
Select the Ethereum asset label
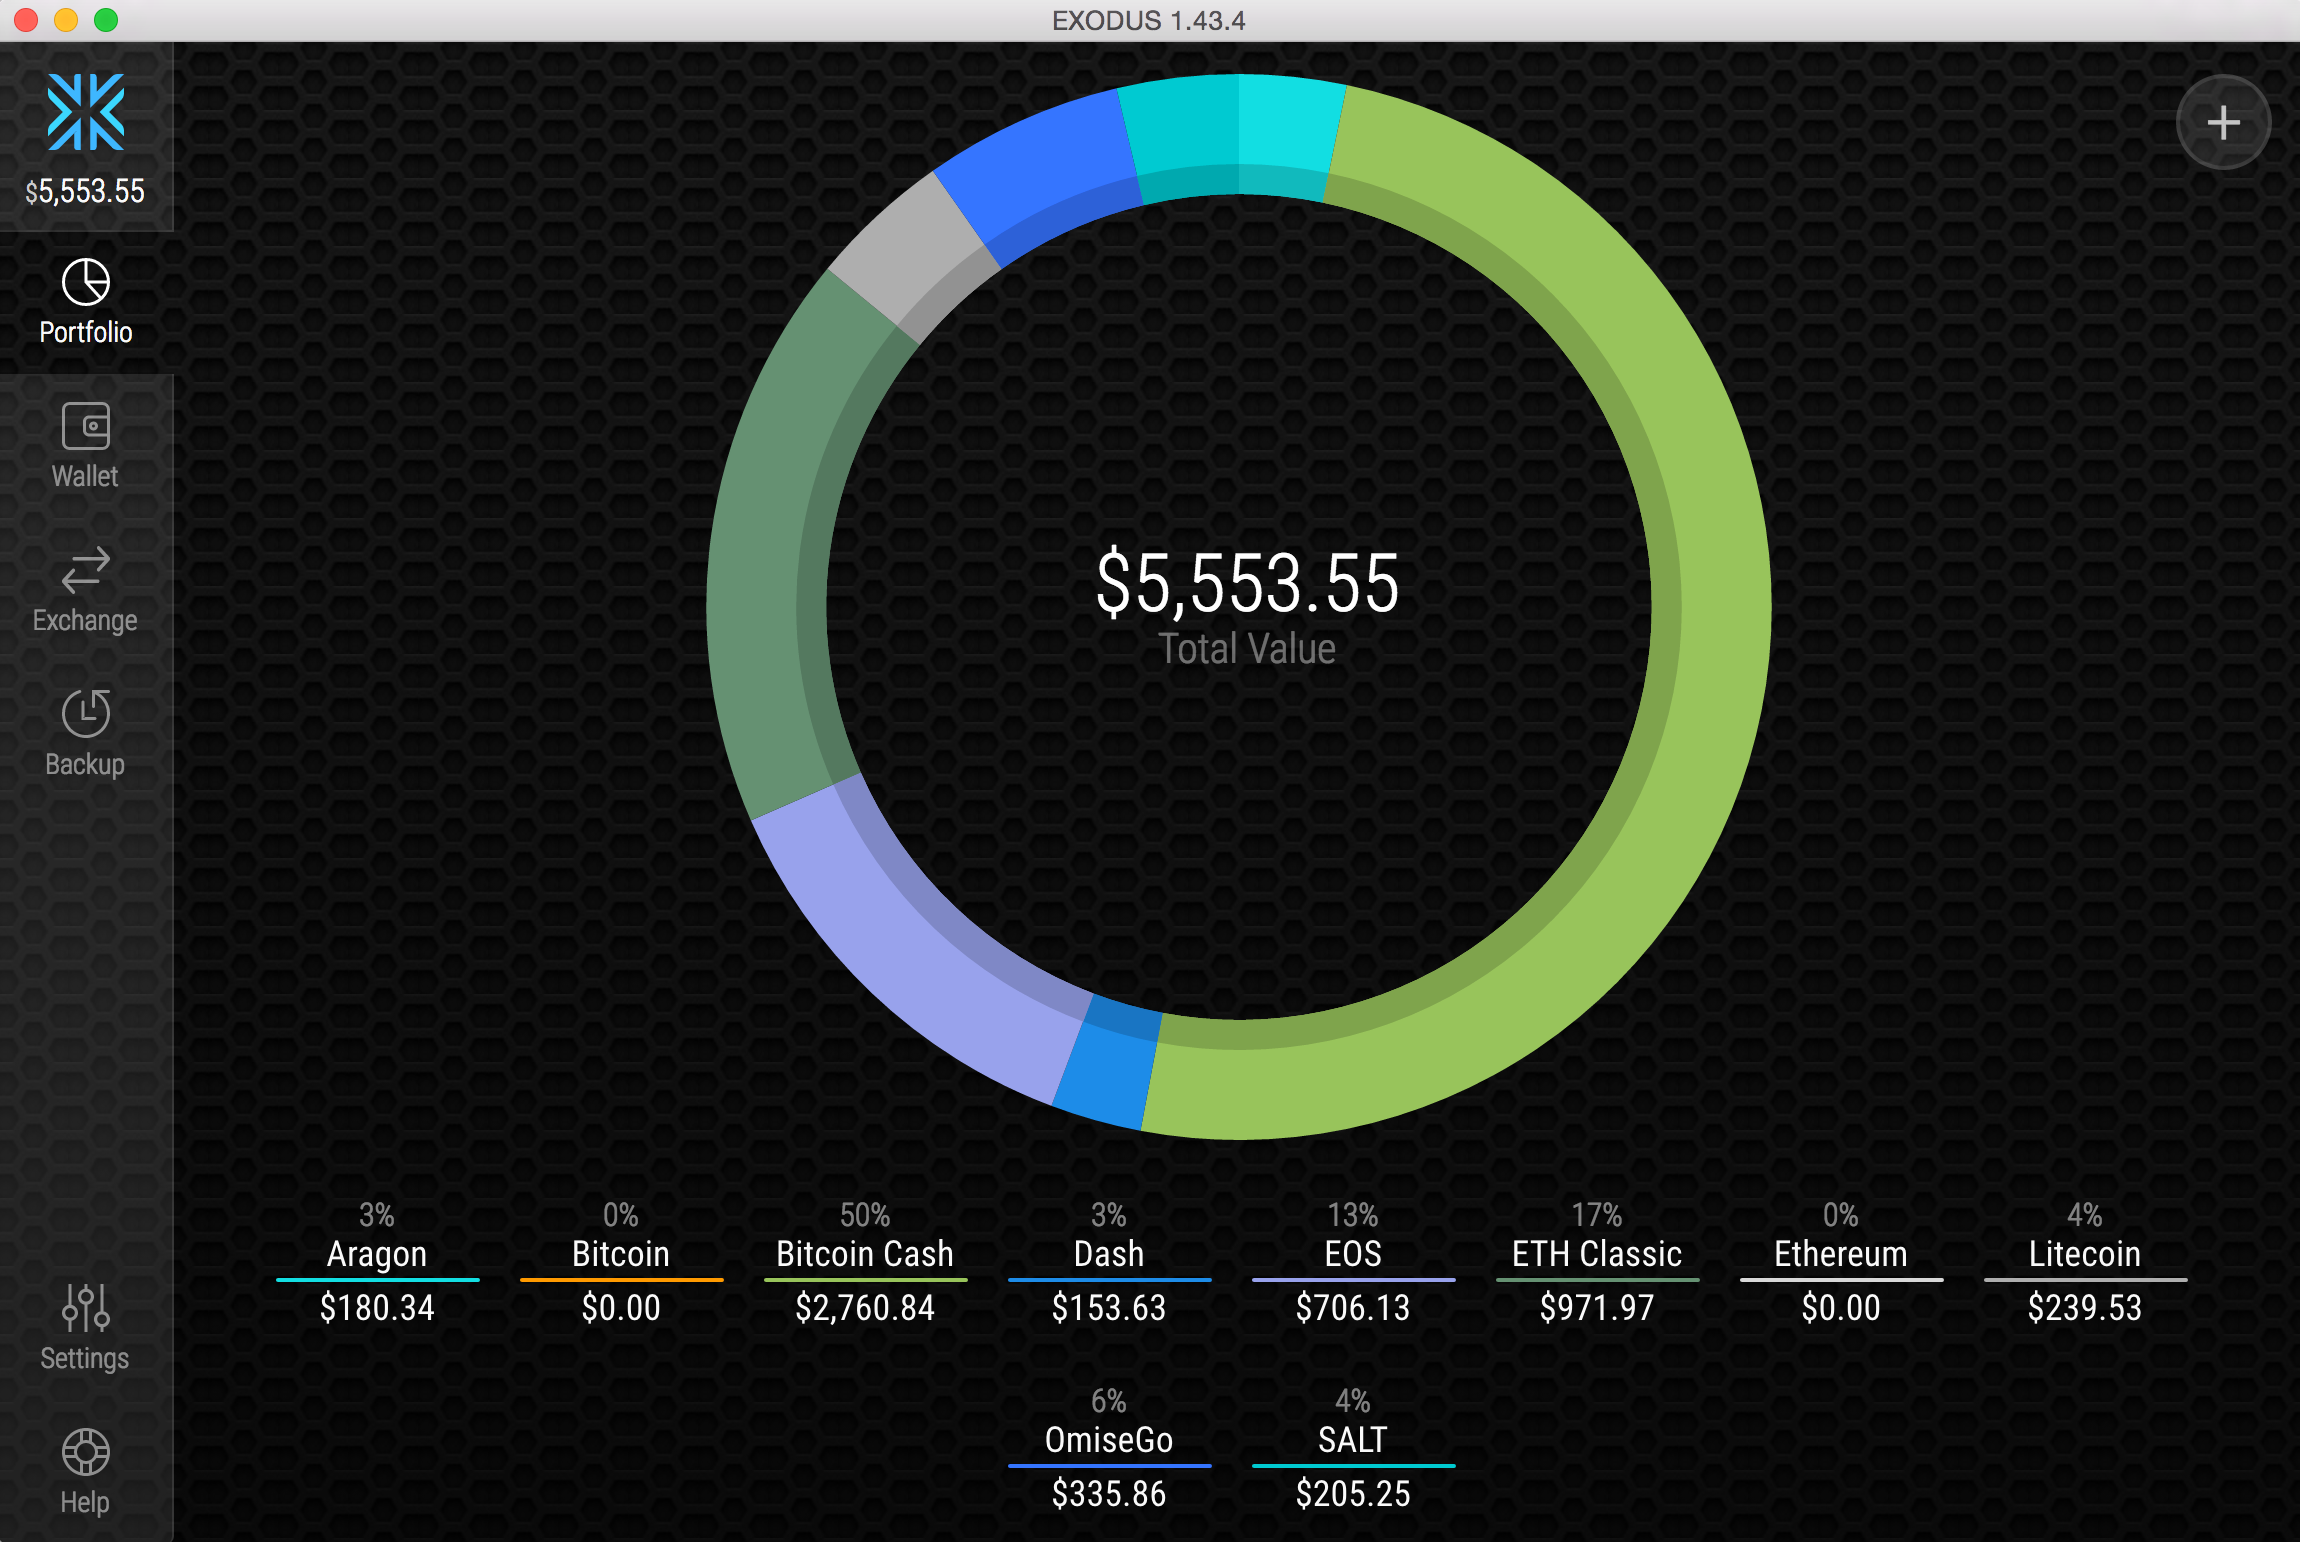(x=1841, y=1254)
